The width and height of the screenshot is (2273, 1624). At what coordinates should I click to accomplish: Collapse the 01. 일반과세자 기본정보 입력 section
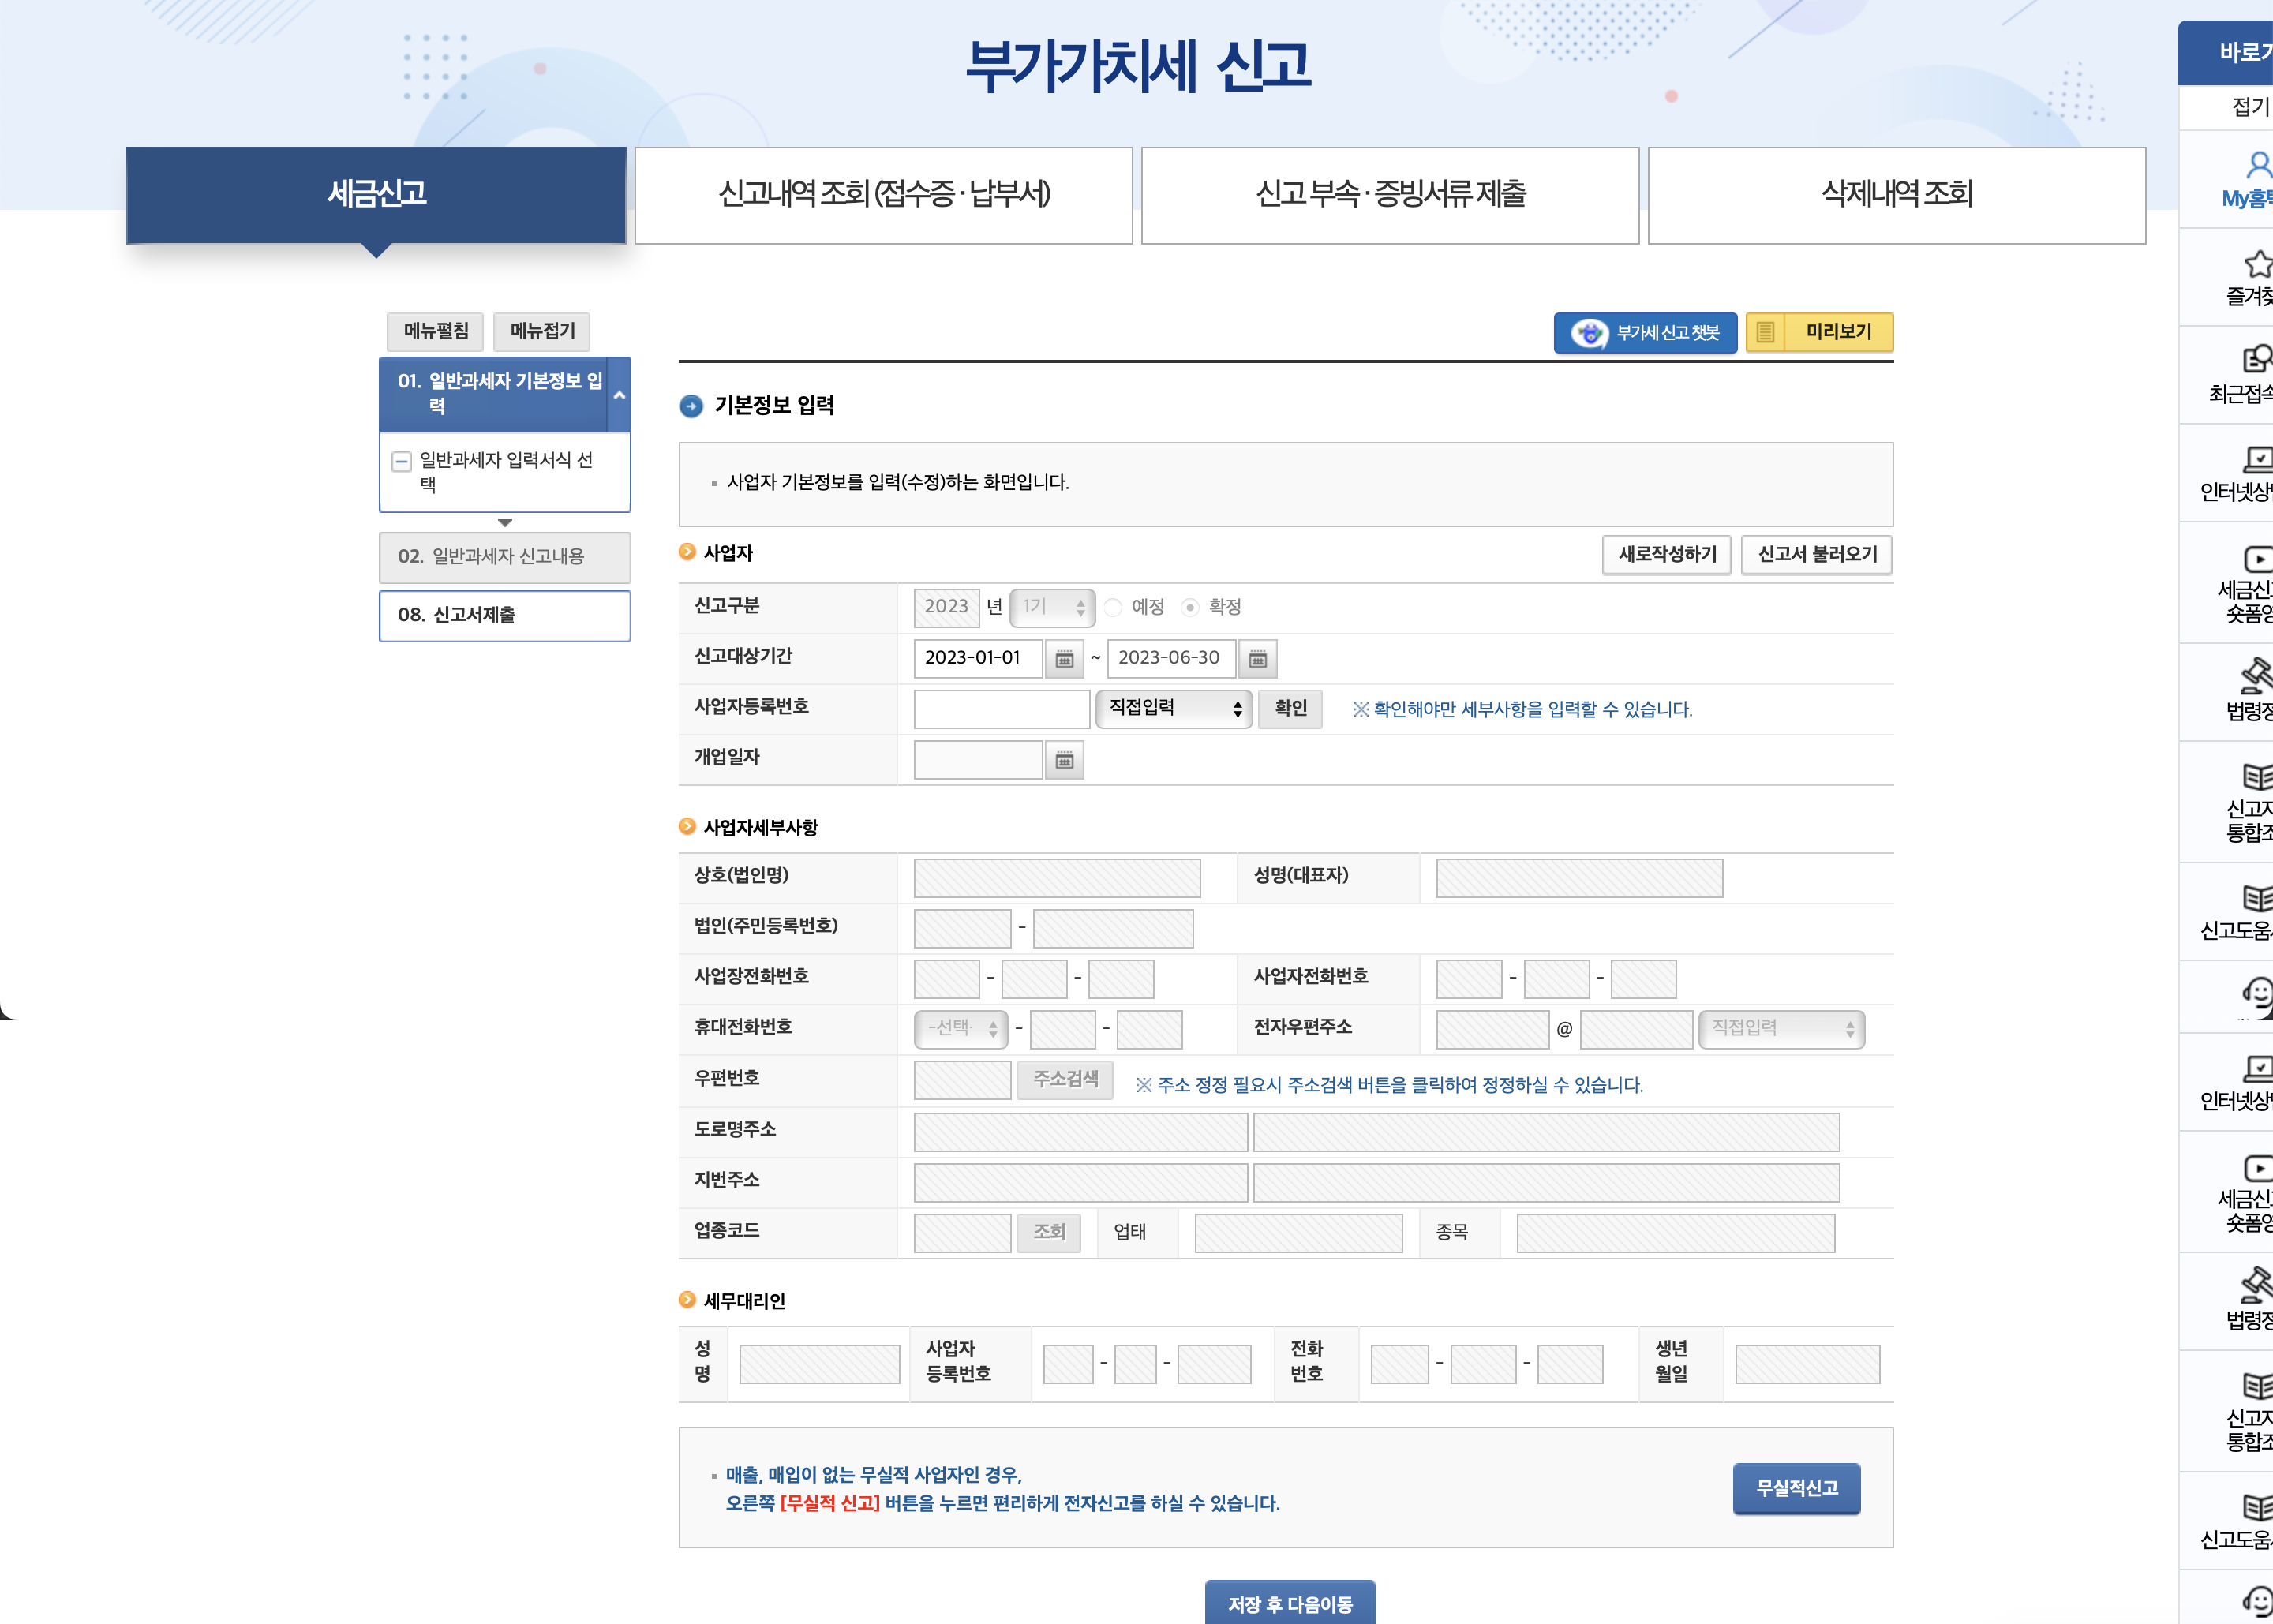pos(619,395)
